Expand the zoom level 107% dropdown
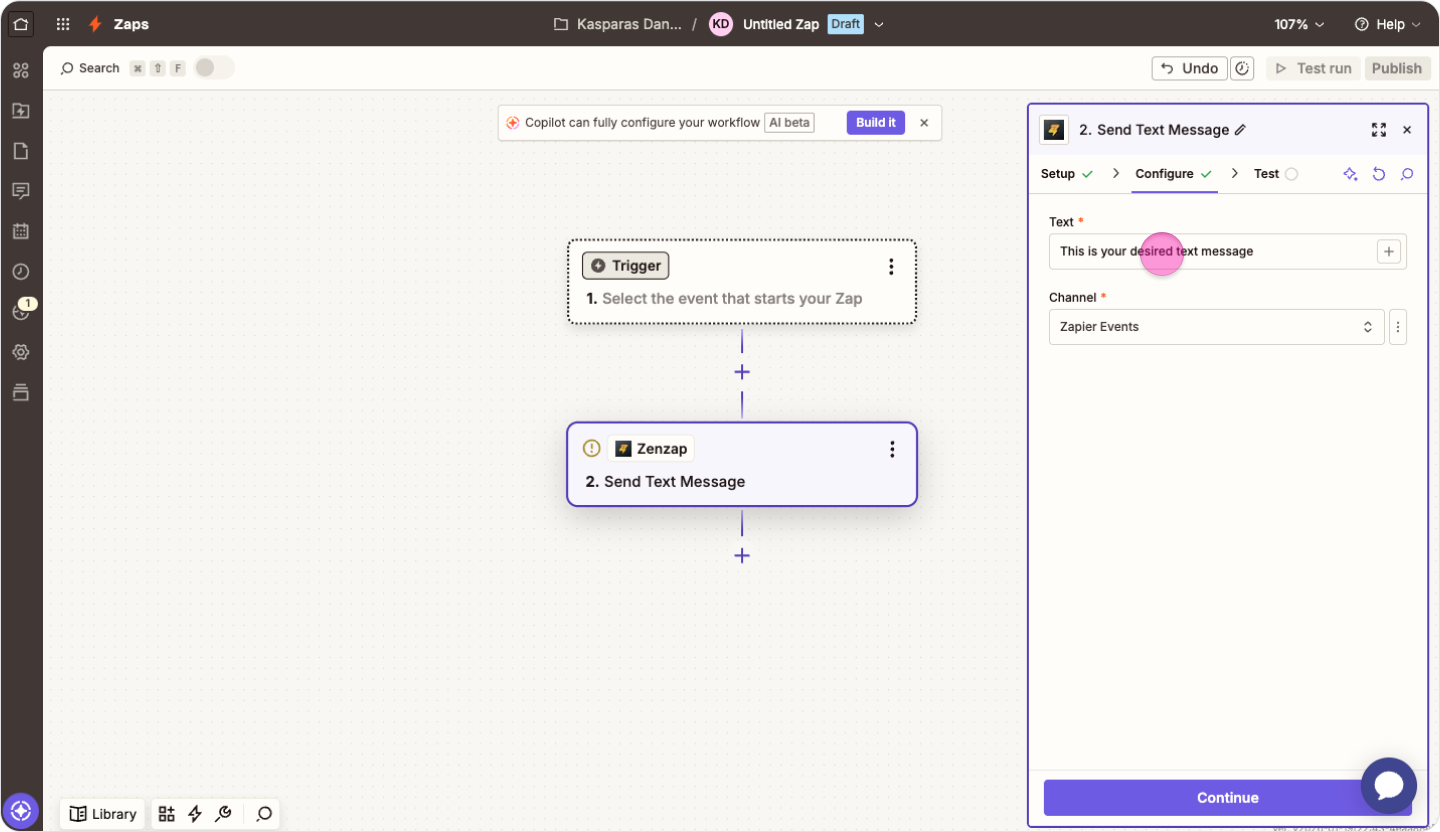This screenshot has height=832, width=1440. point(1299,24)
